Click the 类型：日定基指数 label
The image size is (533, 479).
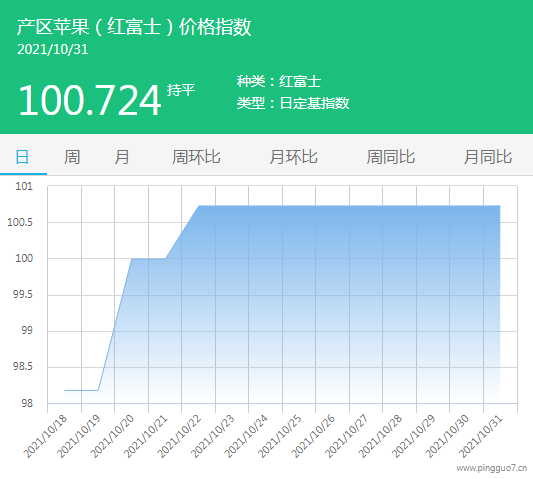(293, 103)
